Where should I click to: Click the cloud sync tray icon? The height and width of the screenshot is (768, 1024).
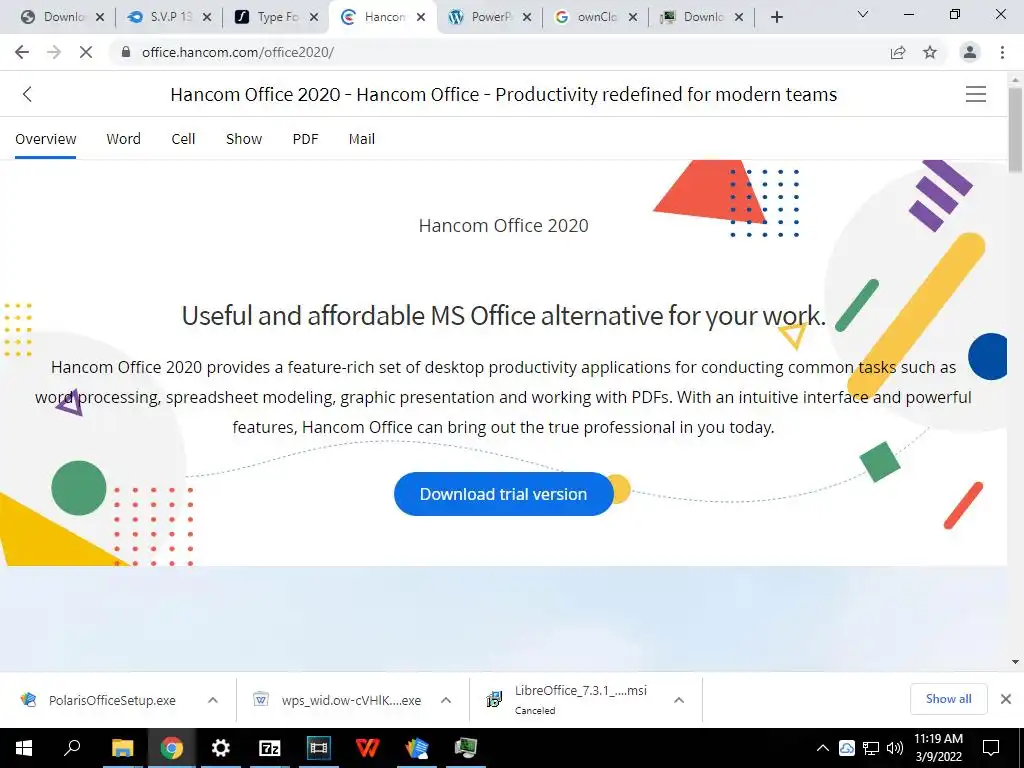tap(847, 748)
